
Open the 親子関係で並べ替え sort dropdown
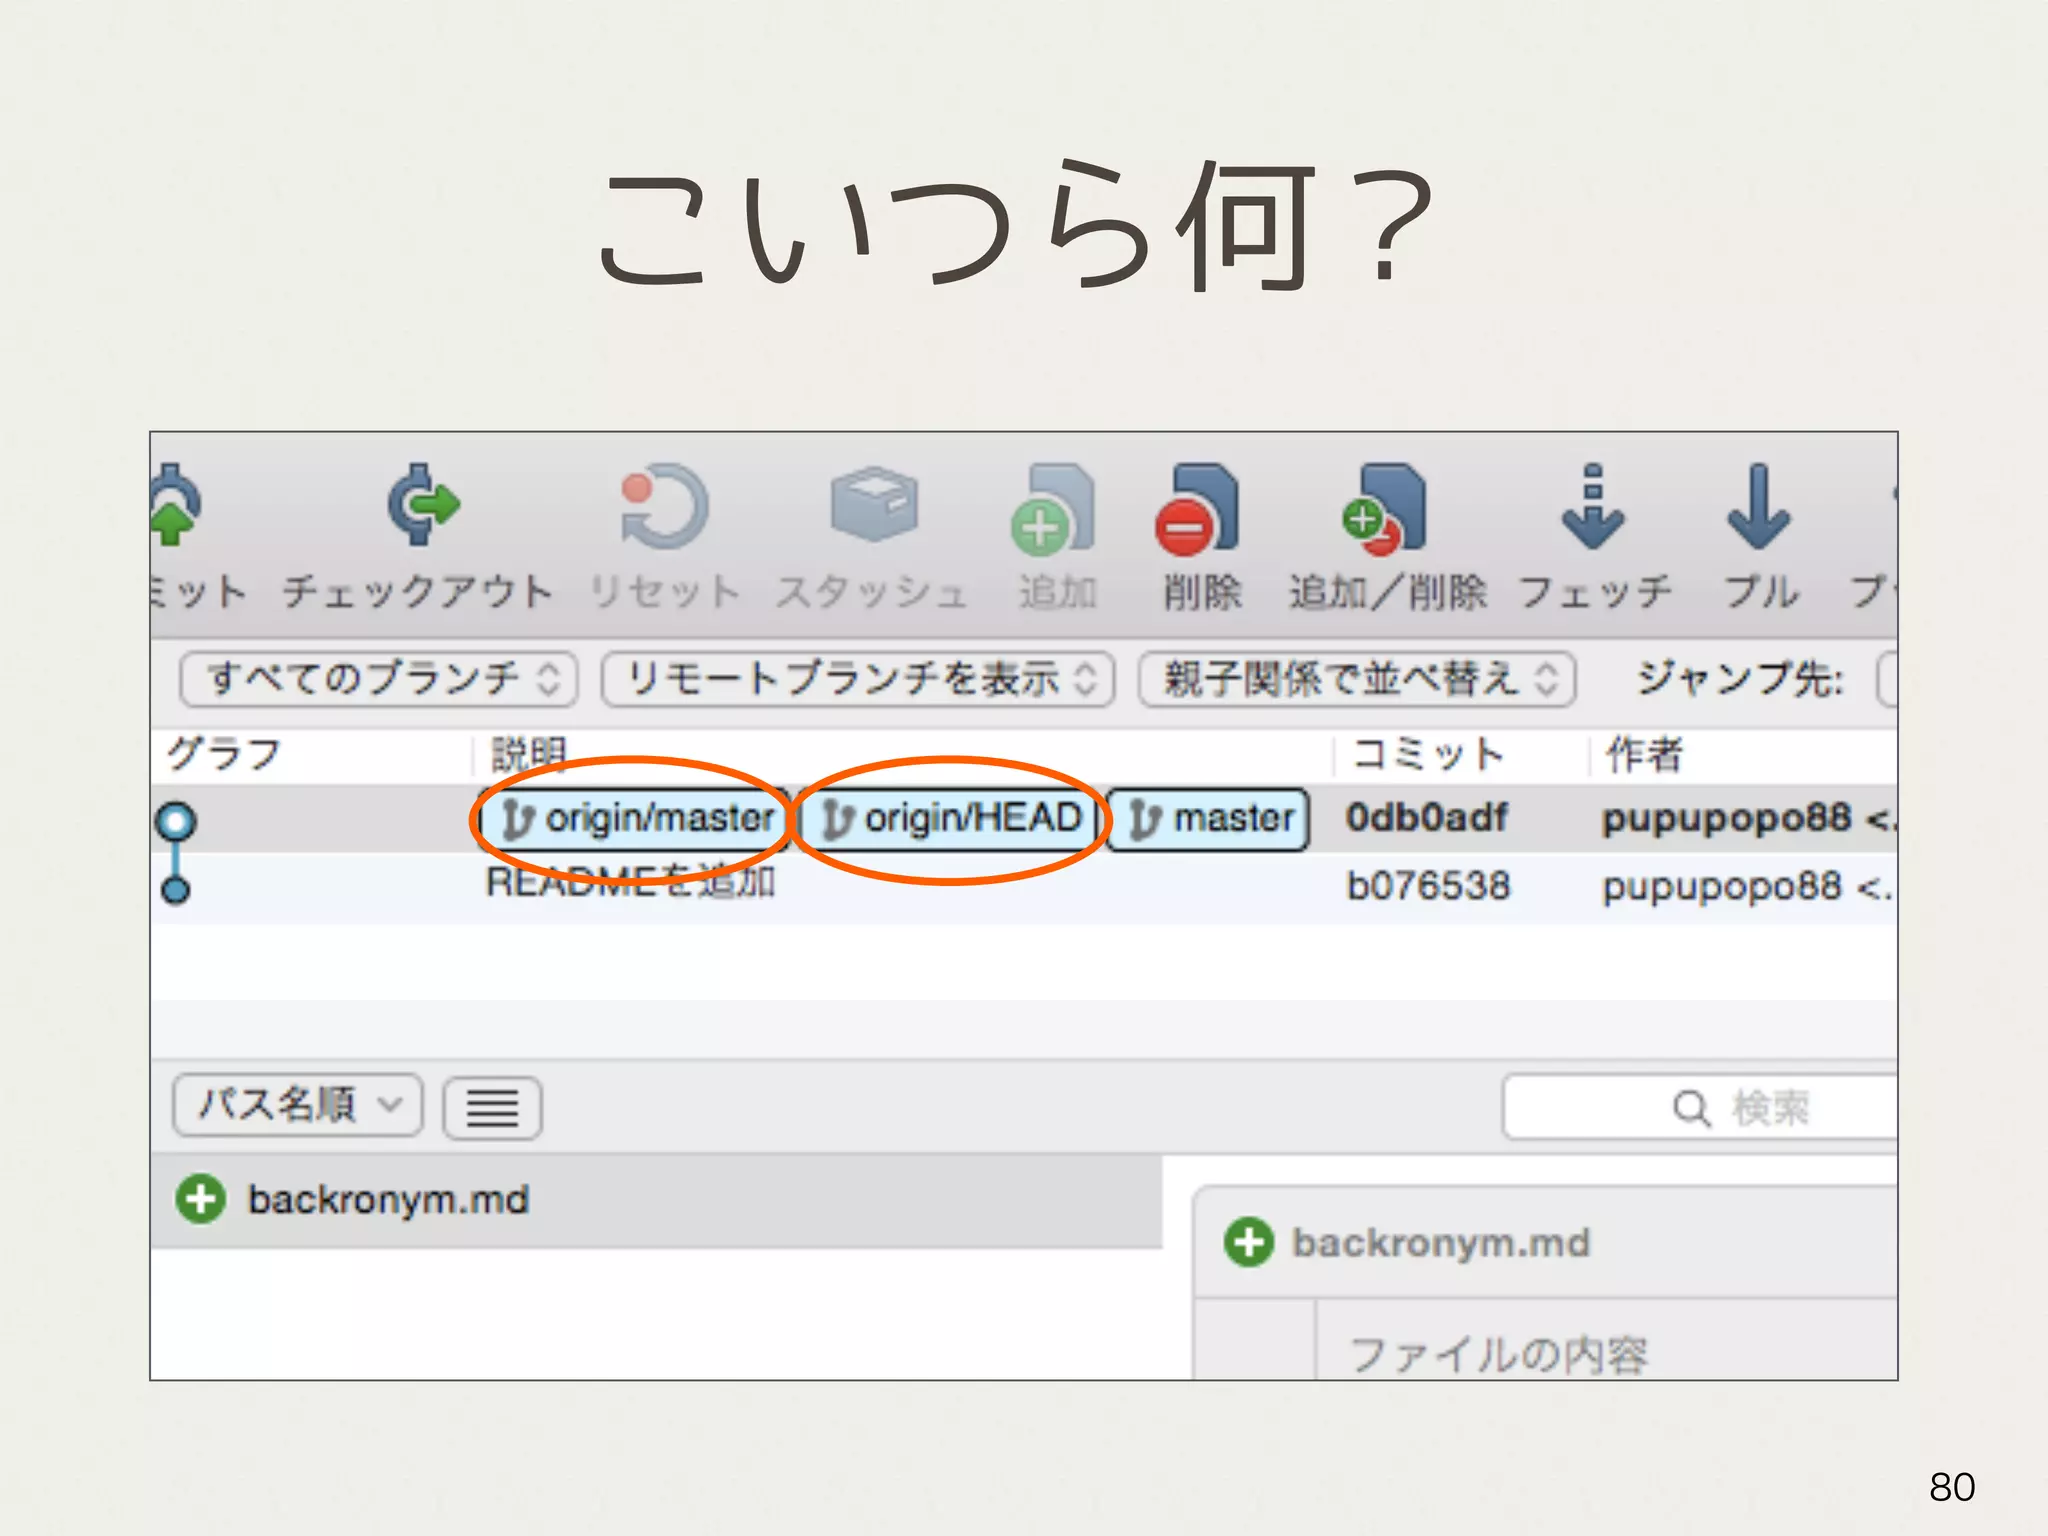[x=1357, y=679]
